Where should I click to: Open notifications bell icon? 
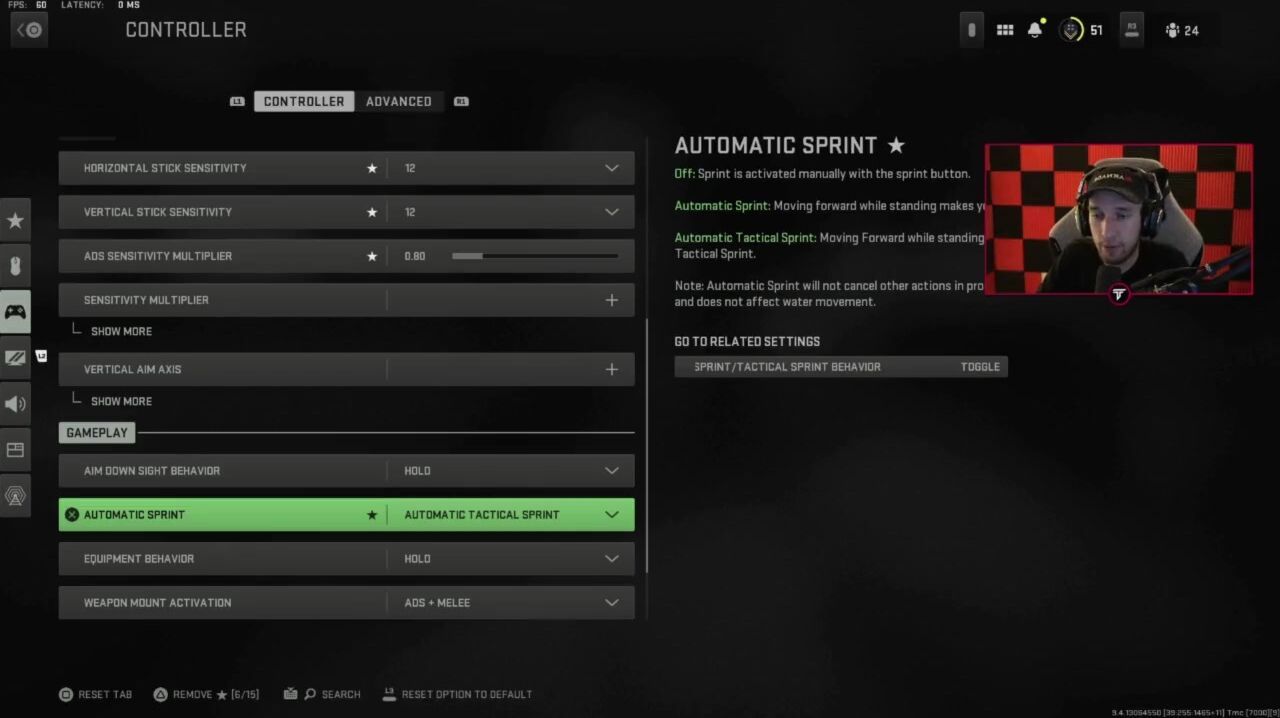1035,30
